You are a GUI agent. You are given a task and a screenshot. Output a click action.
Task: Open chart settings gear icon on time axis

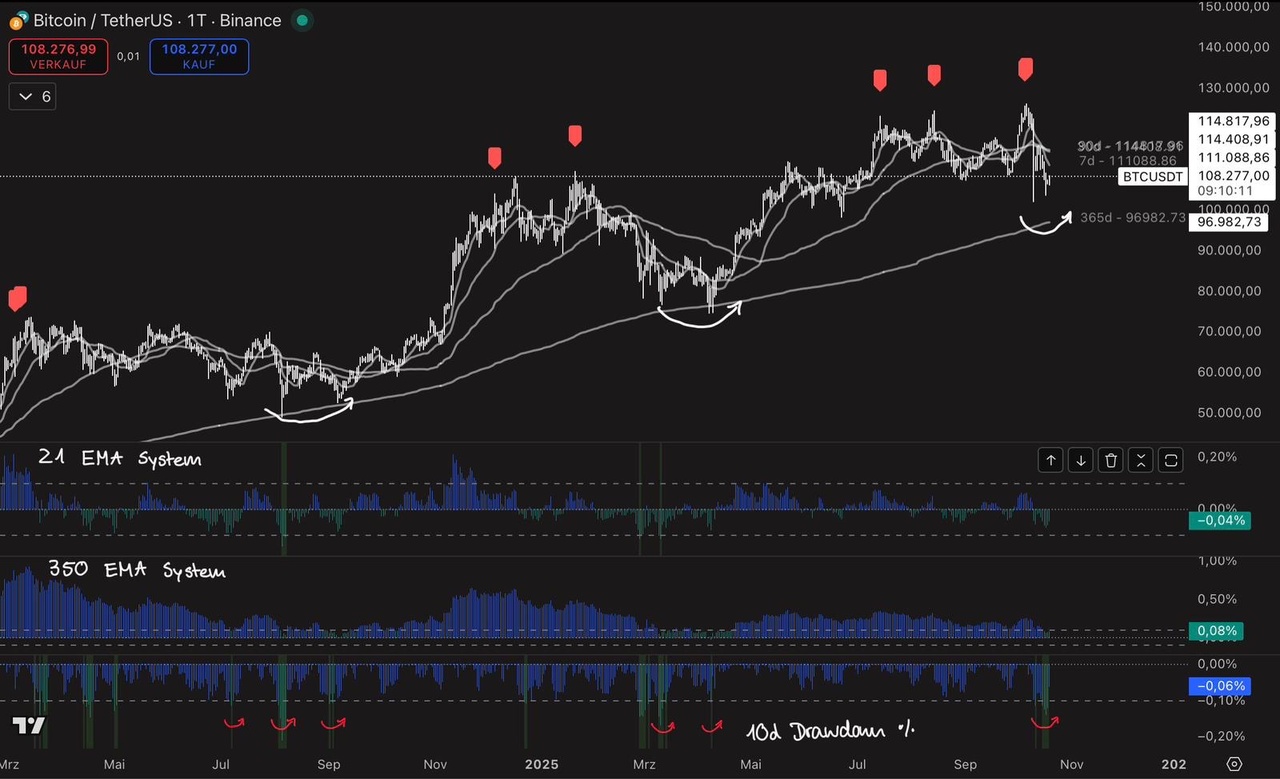(x=1234, y=764)
